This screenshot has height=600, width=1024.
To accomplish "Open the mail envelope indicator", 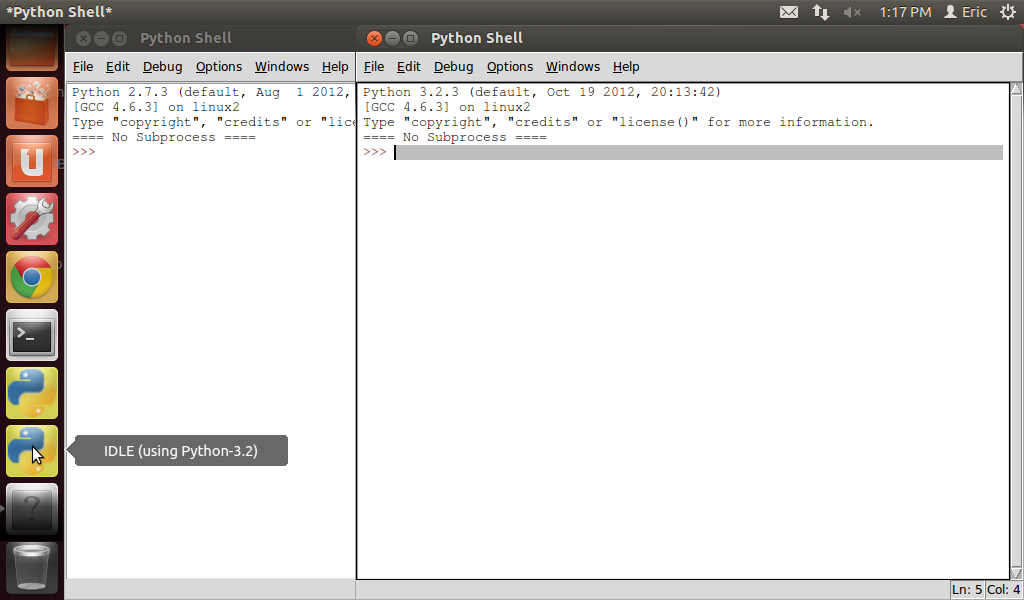I will [789, 12].
